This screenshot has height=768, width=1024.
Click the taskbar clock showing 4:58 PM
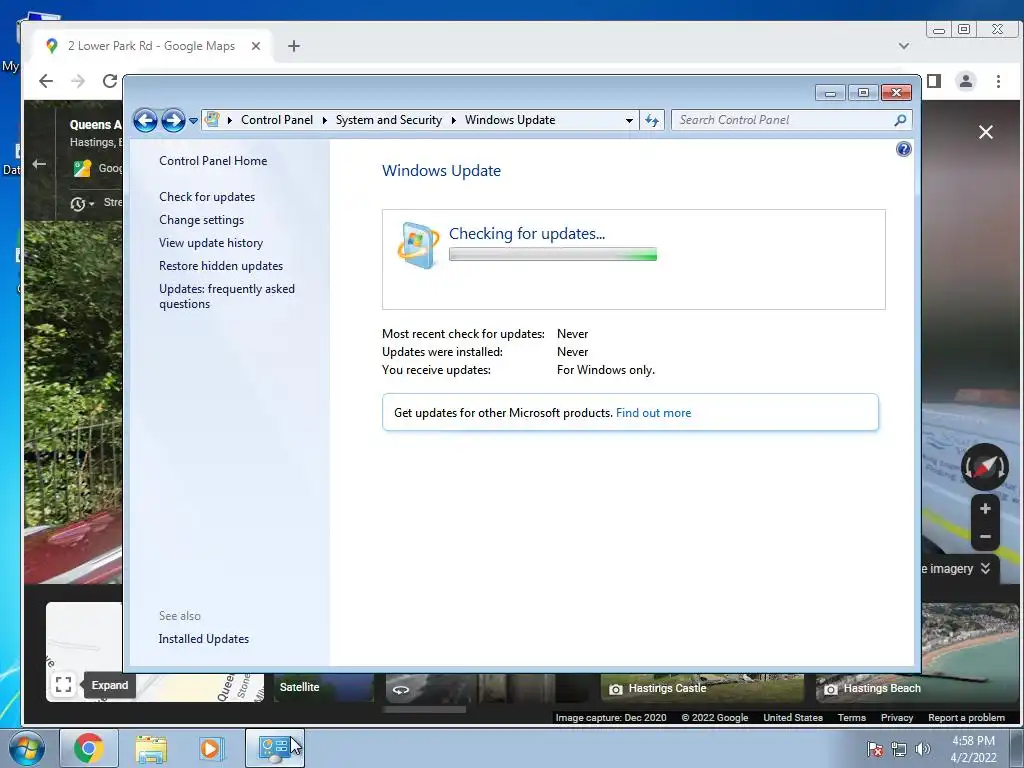973,749
